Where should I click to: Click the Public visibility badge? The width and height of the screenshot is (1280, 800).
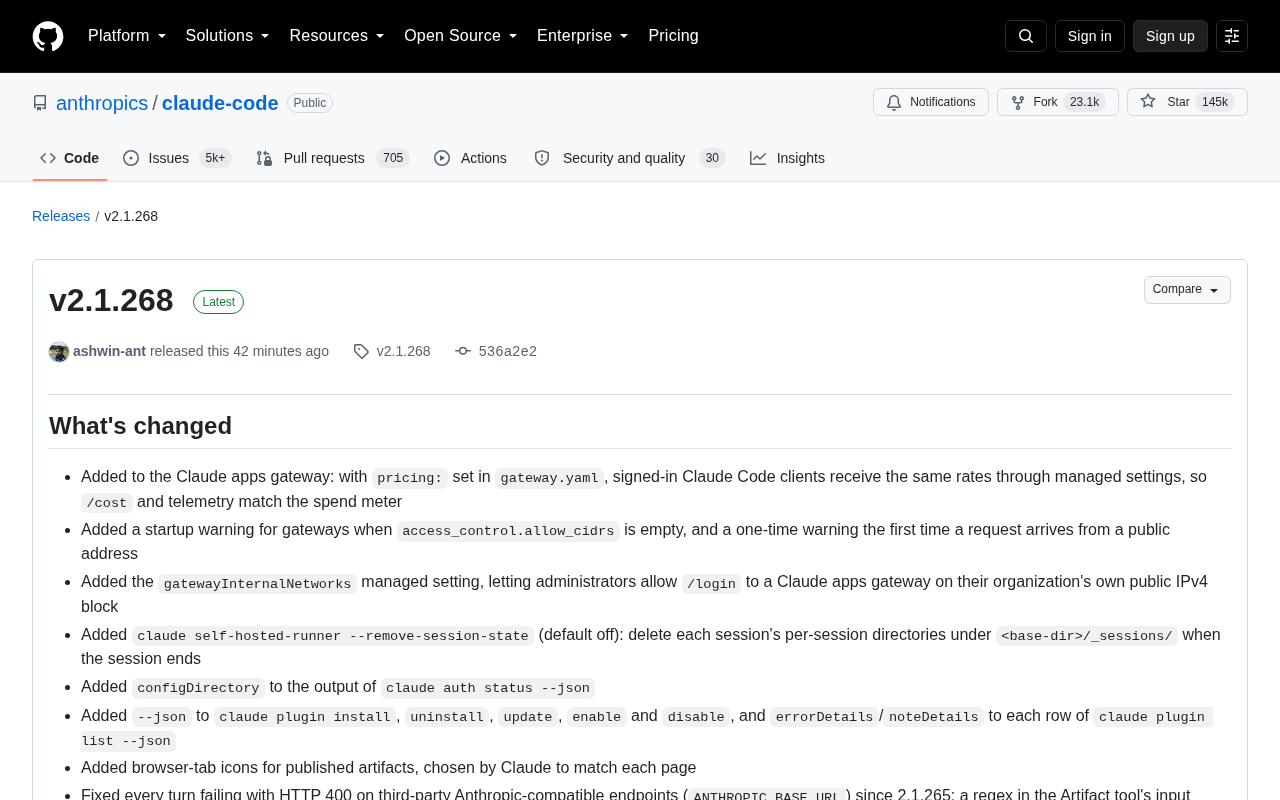coord(310,103)
